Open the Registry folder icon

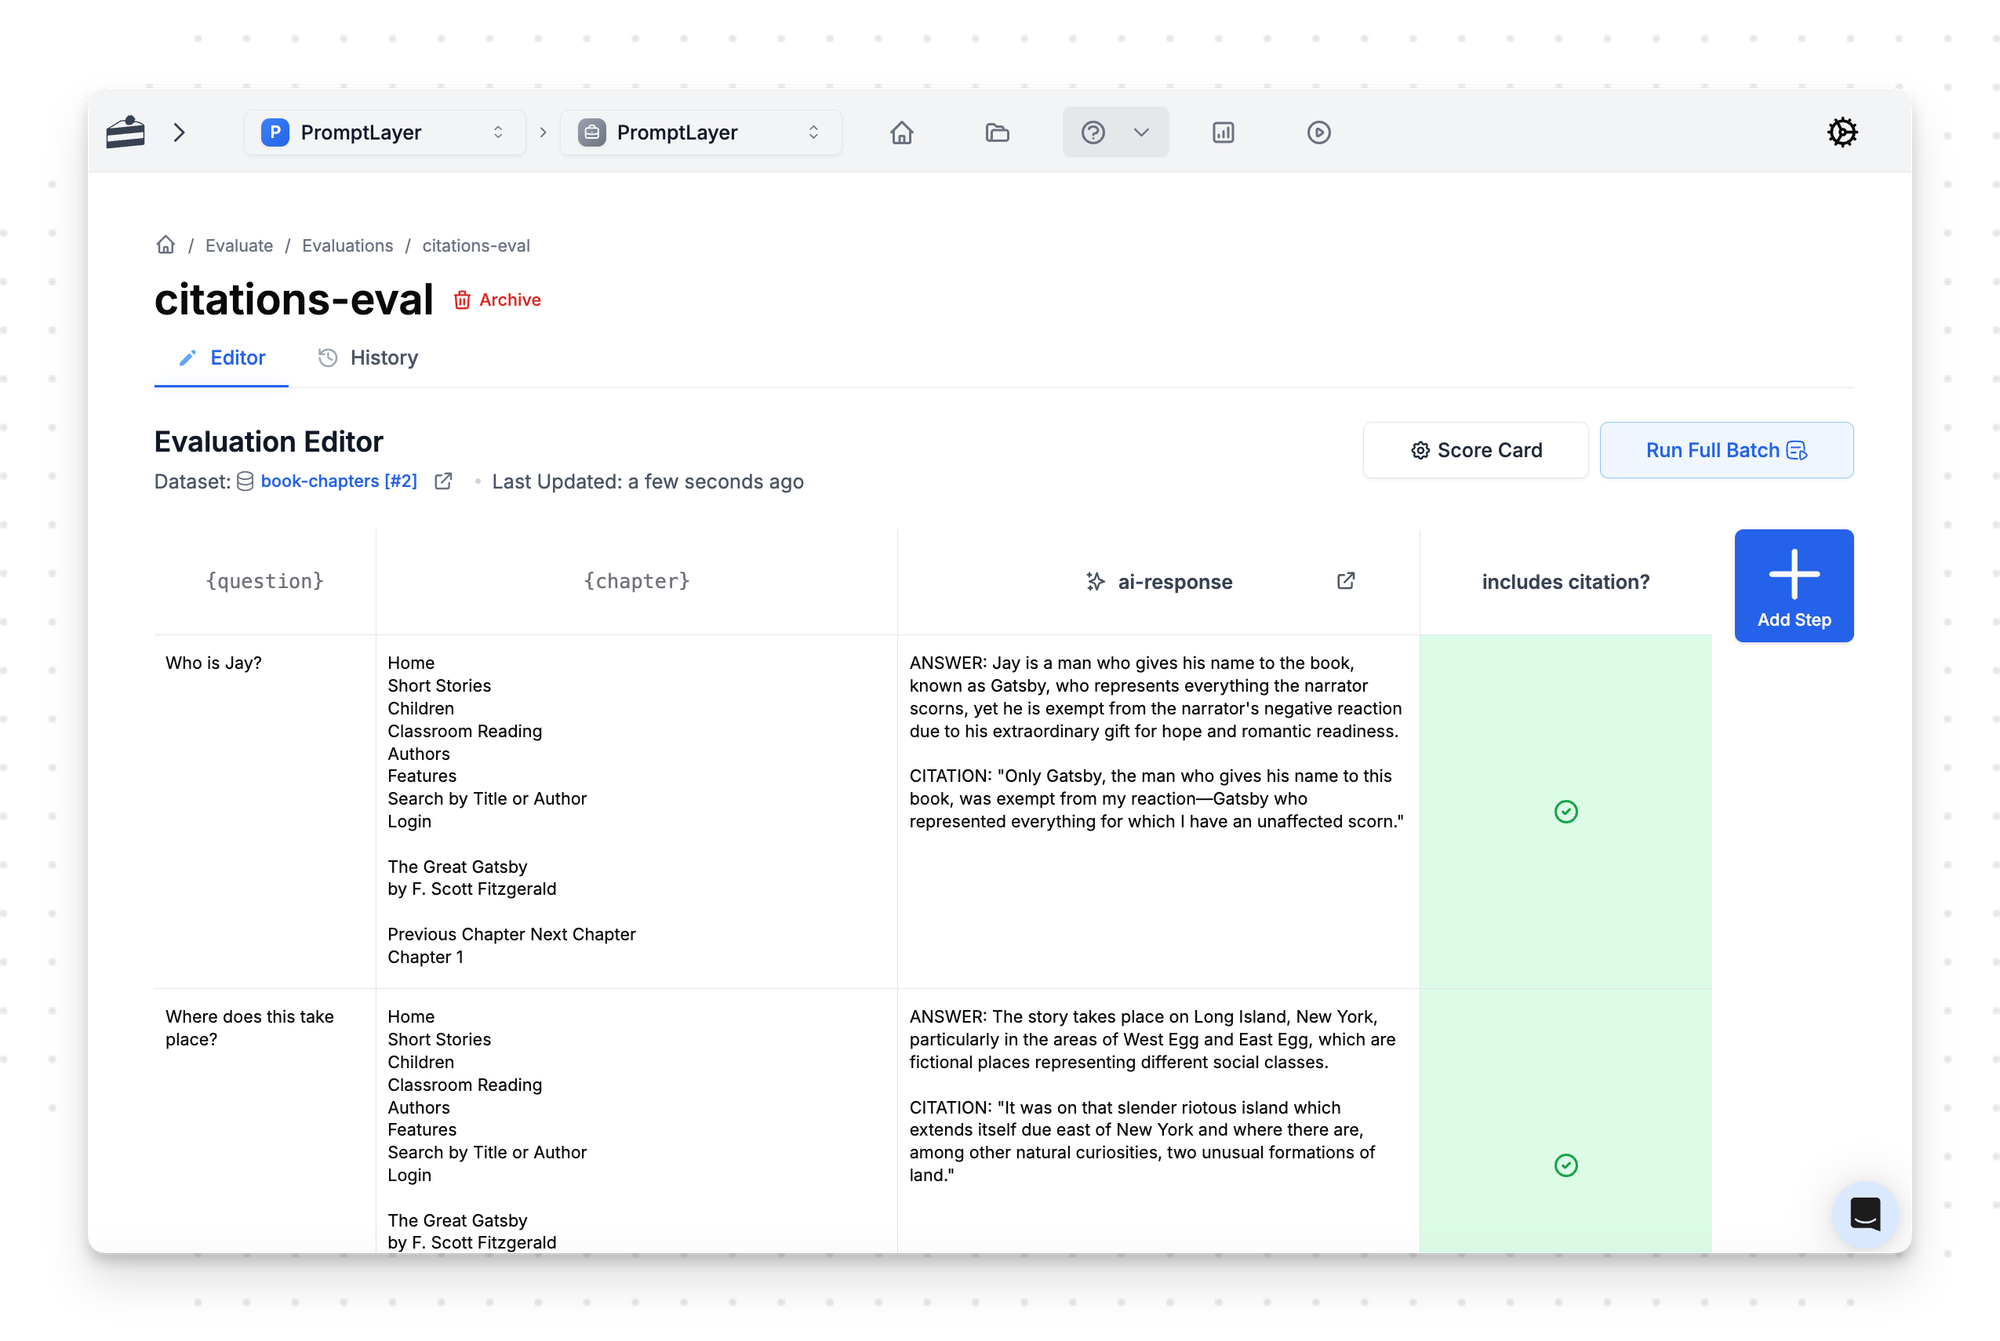pyautogui.click(x=997, y=132)
